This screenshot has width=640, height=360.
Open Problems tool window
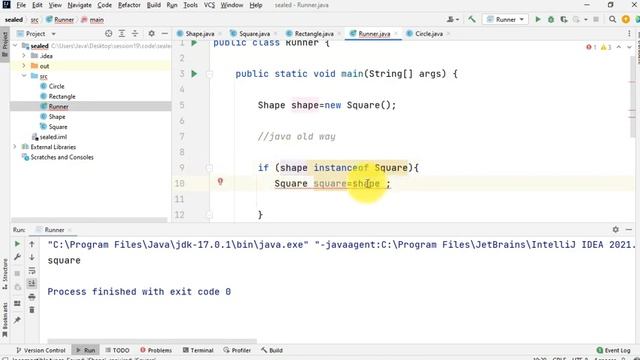pos(156,350)
